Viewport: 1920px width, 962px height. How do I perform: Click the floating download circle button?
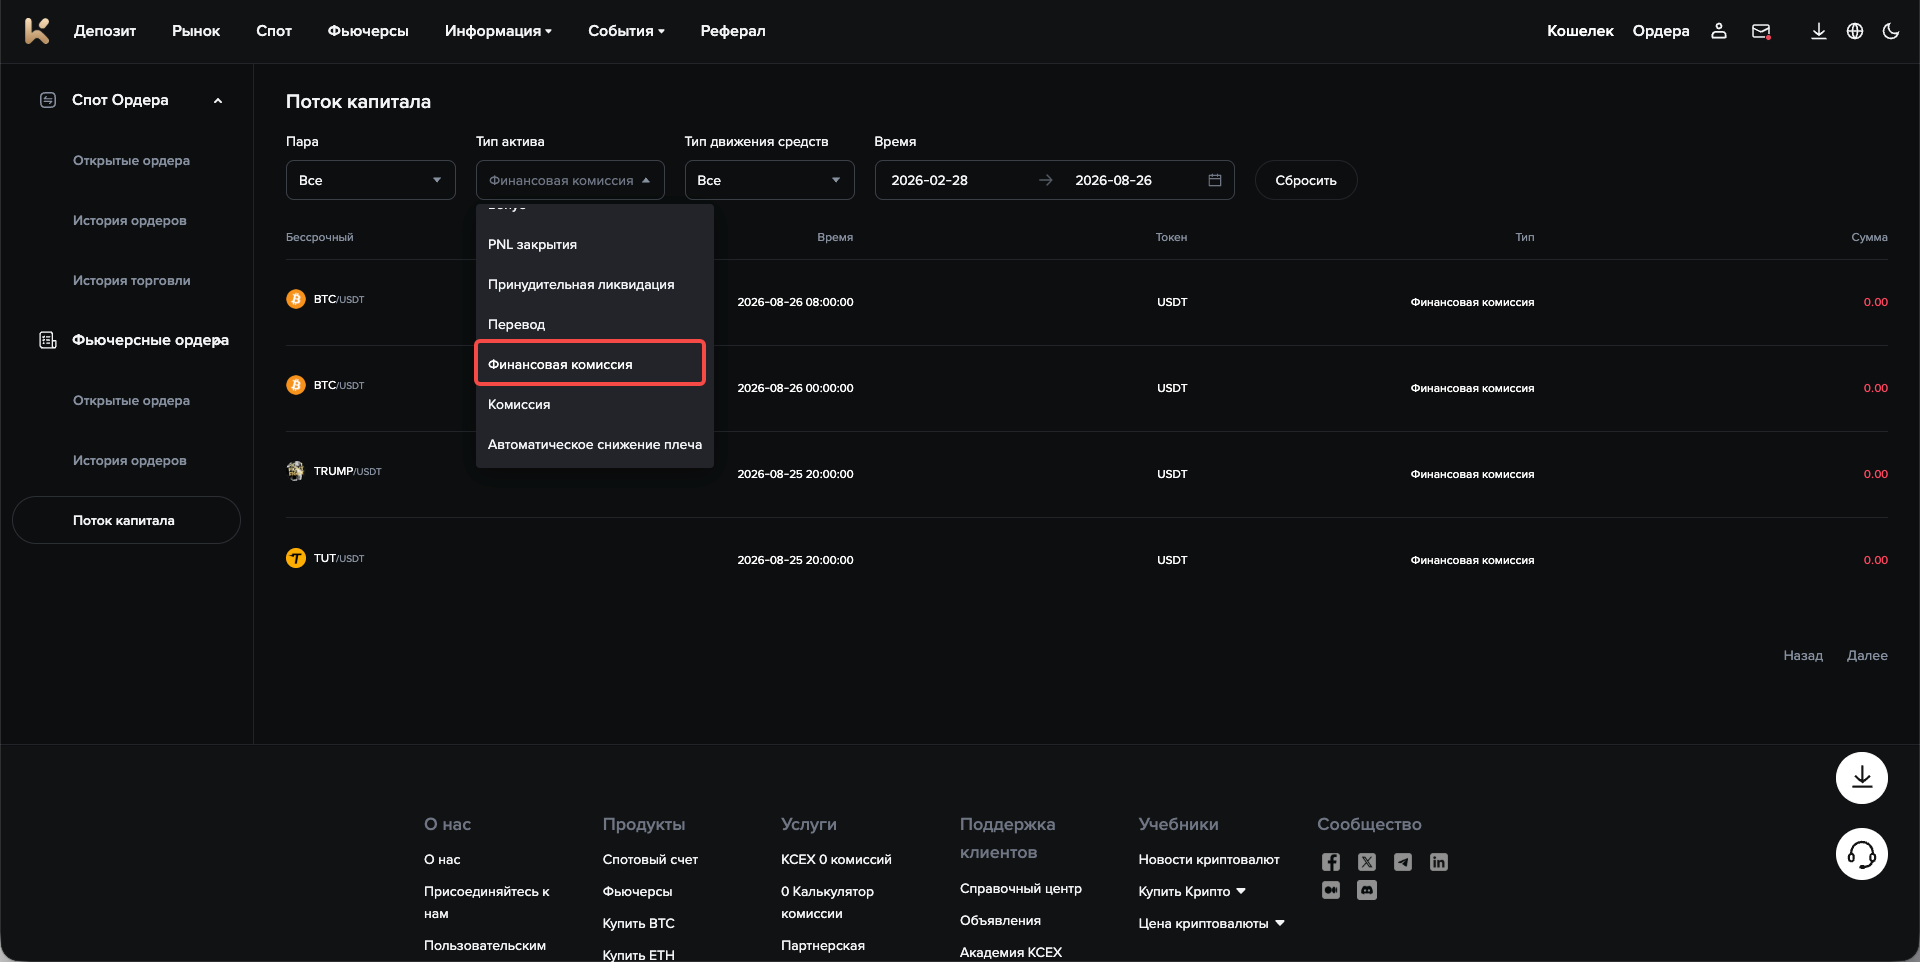(1862, 778)
